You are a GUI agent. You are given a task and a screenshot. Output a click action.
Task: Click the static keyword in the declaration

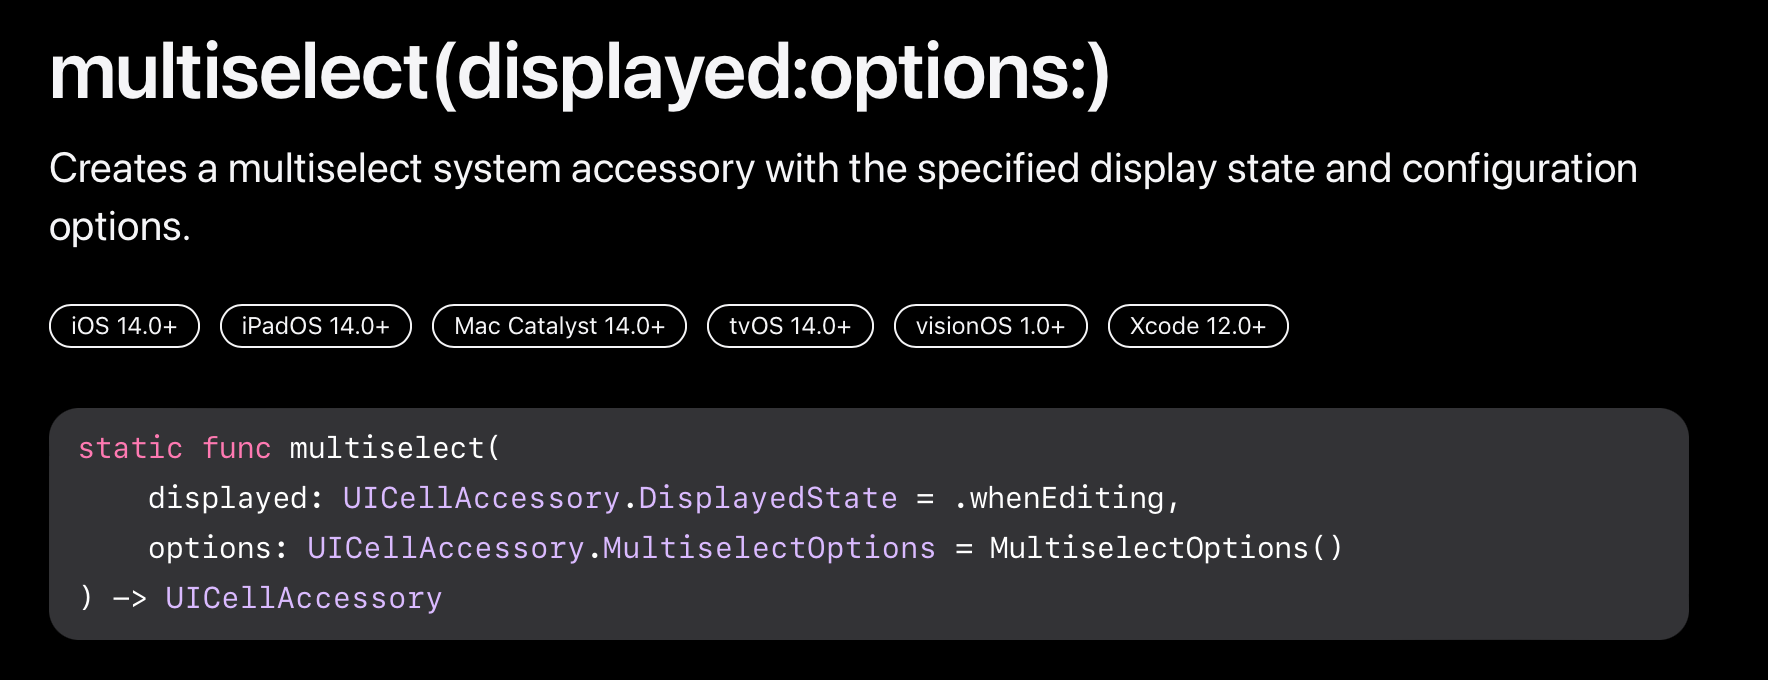pyautogui.click(x=131, y=448)
